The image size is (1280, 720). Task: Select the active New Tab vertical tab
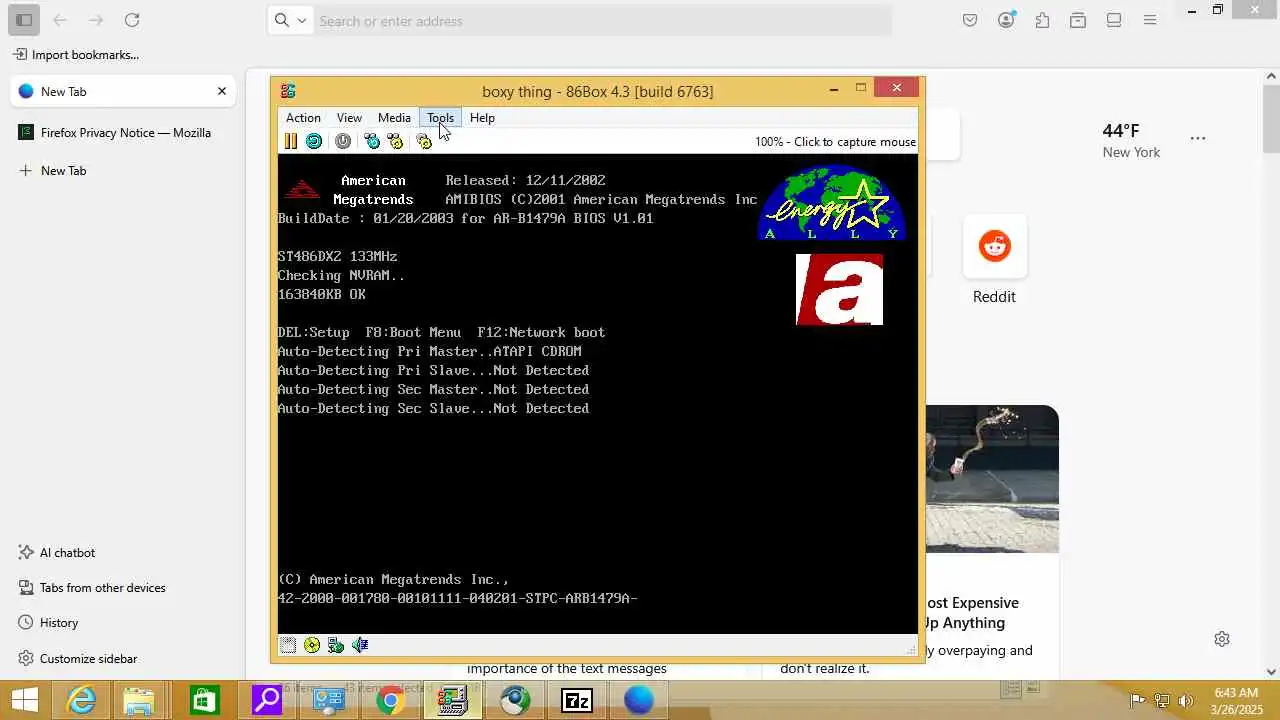coord(122,91)
